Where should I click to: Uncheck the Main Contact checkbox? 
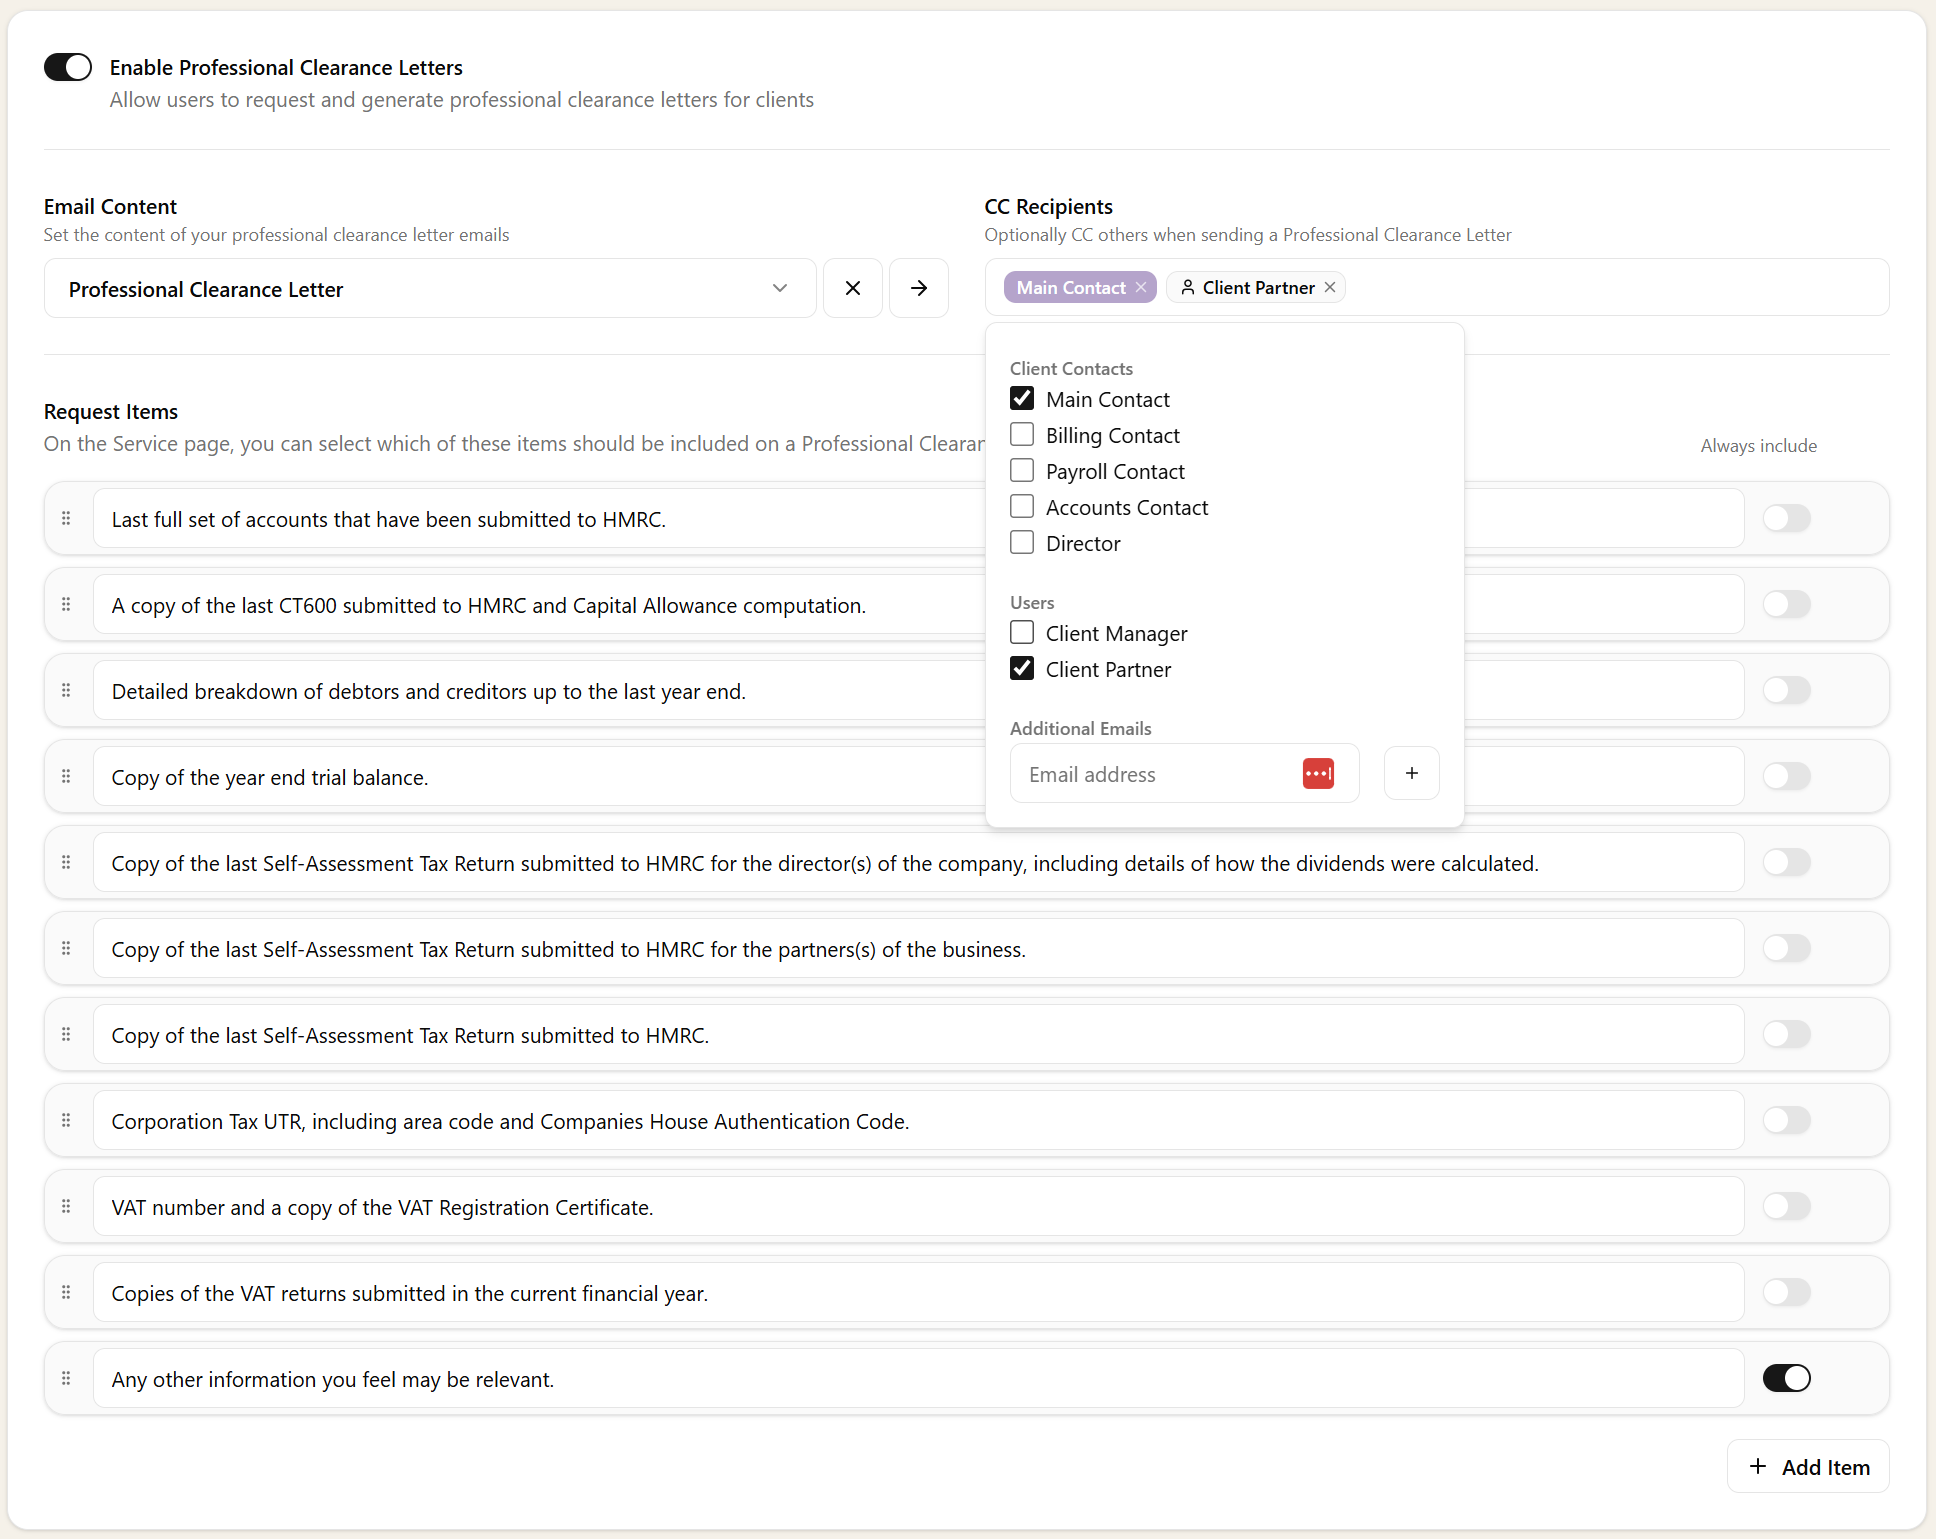point(1021,398)
